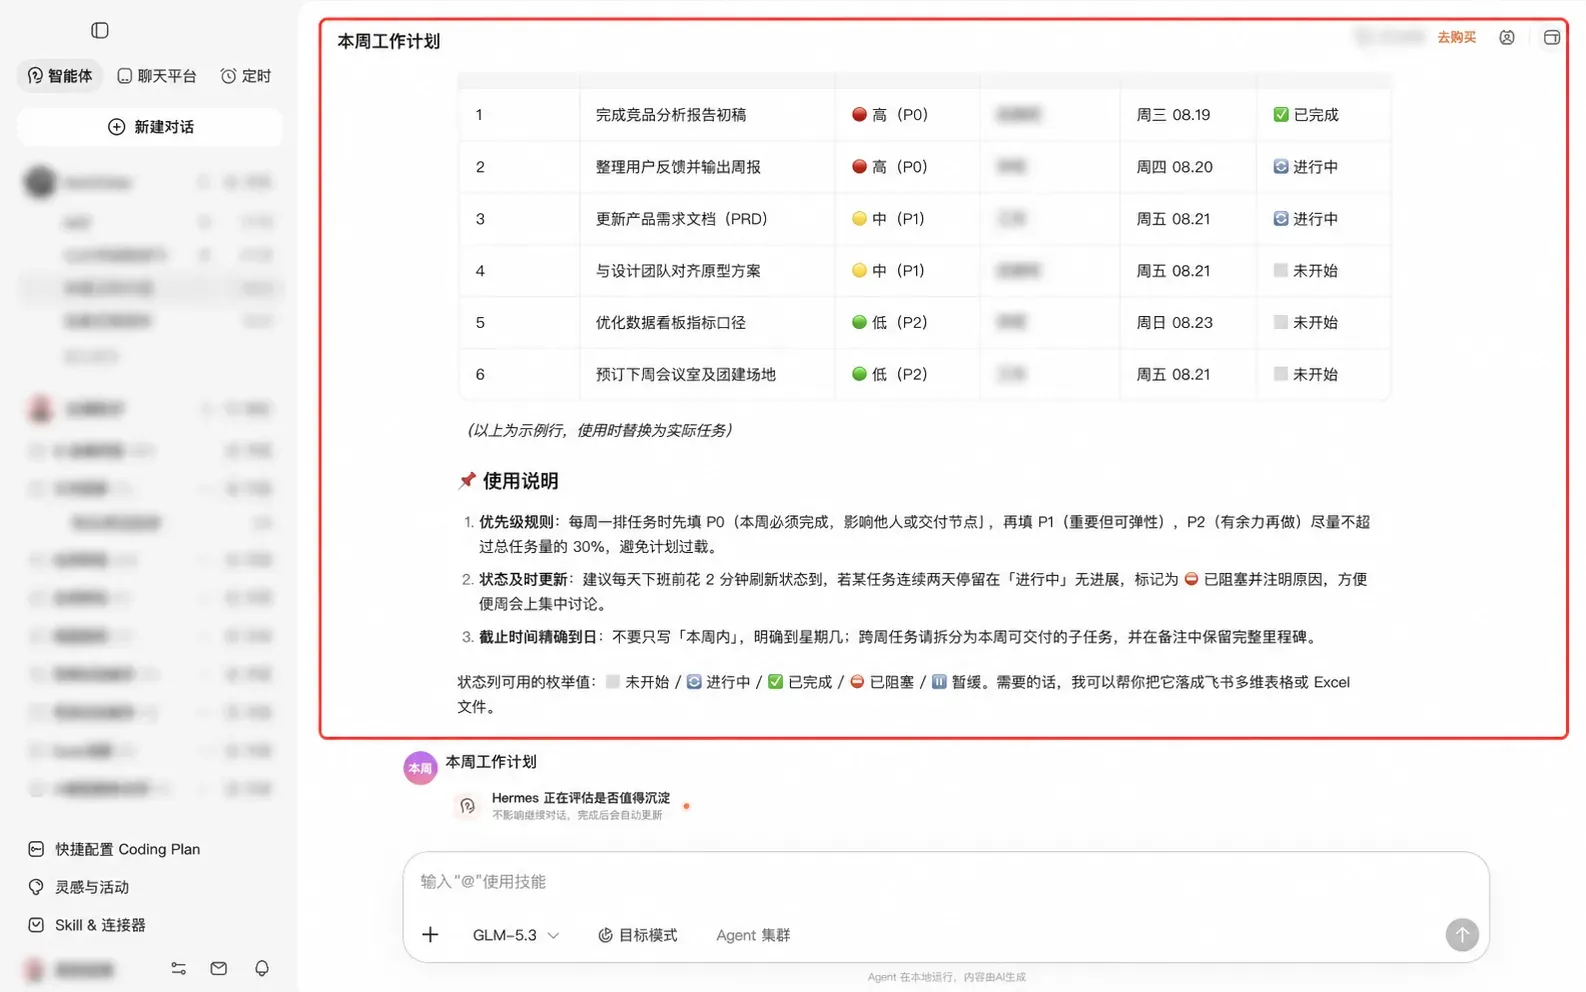1586x992 pixels.
Task: Click task cell 与设计团队对齐原型方案
Action: (x=678, y=271)
